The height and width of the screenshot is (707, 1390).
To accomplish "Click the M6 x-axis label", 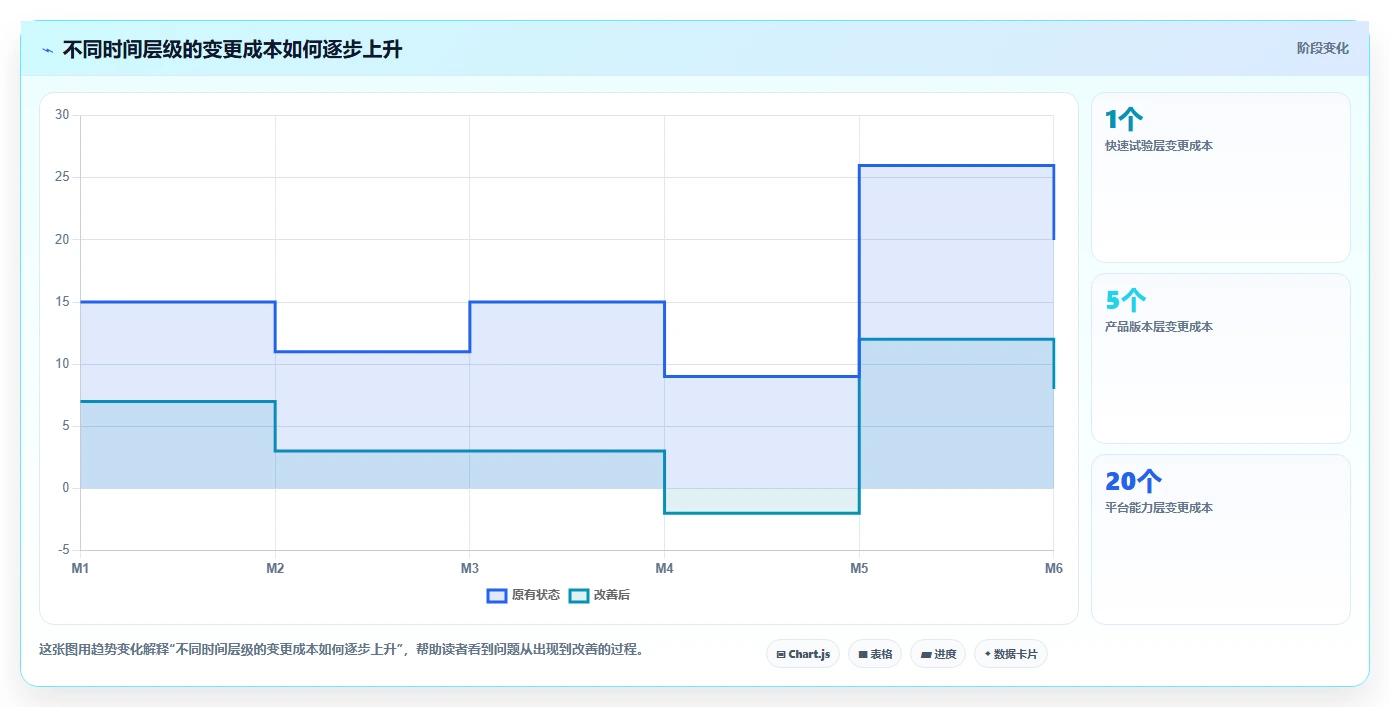I will (x=1053, y=568).
